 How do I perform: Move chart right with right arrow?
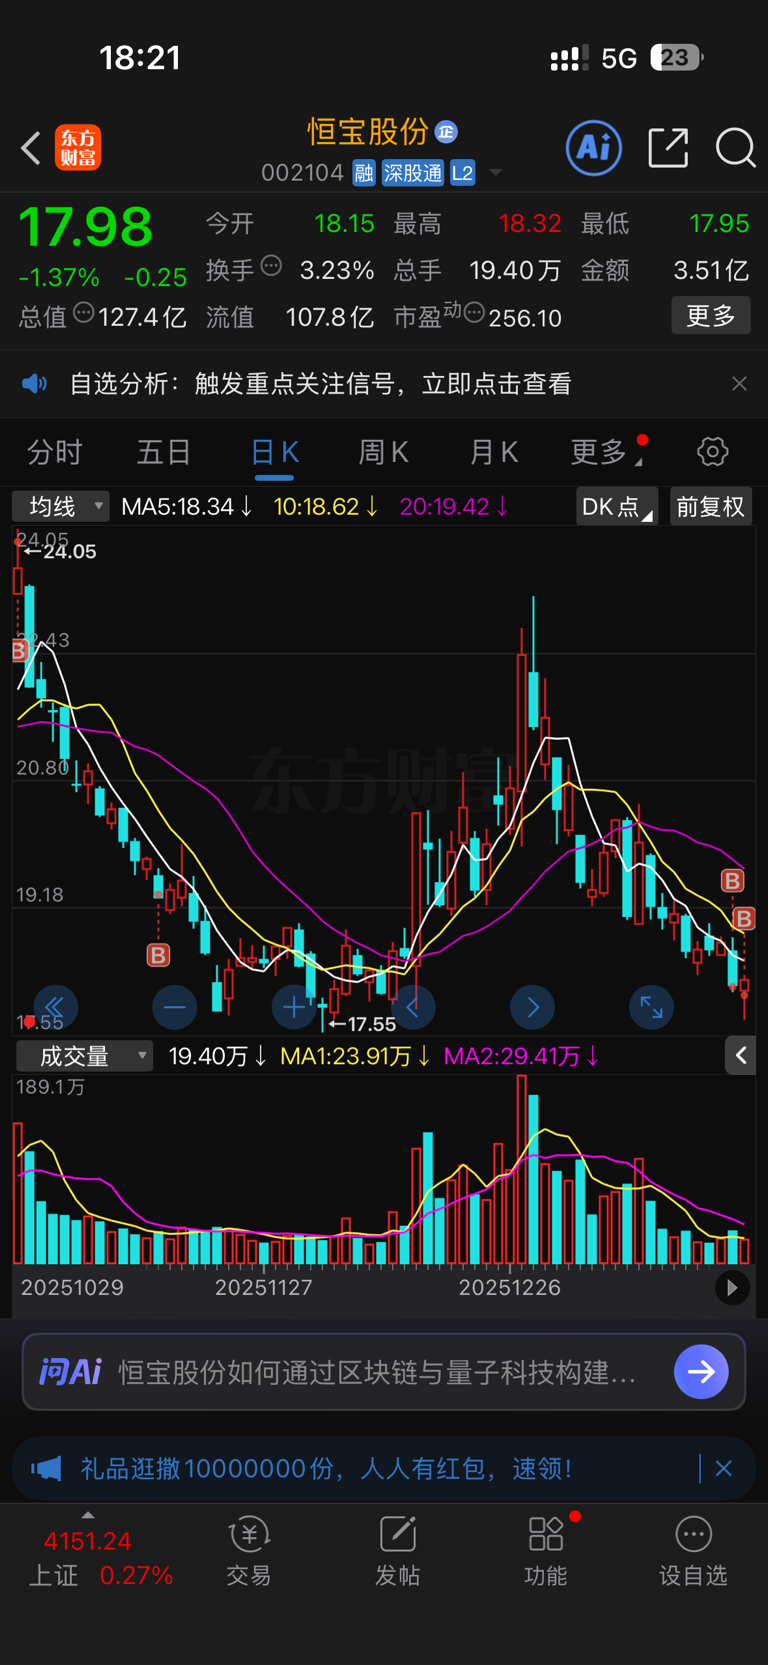tap(532, 1007)
